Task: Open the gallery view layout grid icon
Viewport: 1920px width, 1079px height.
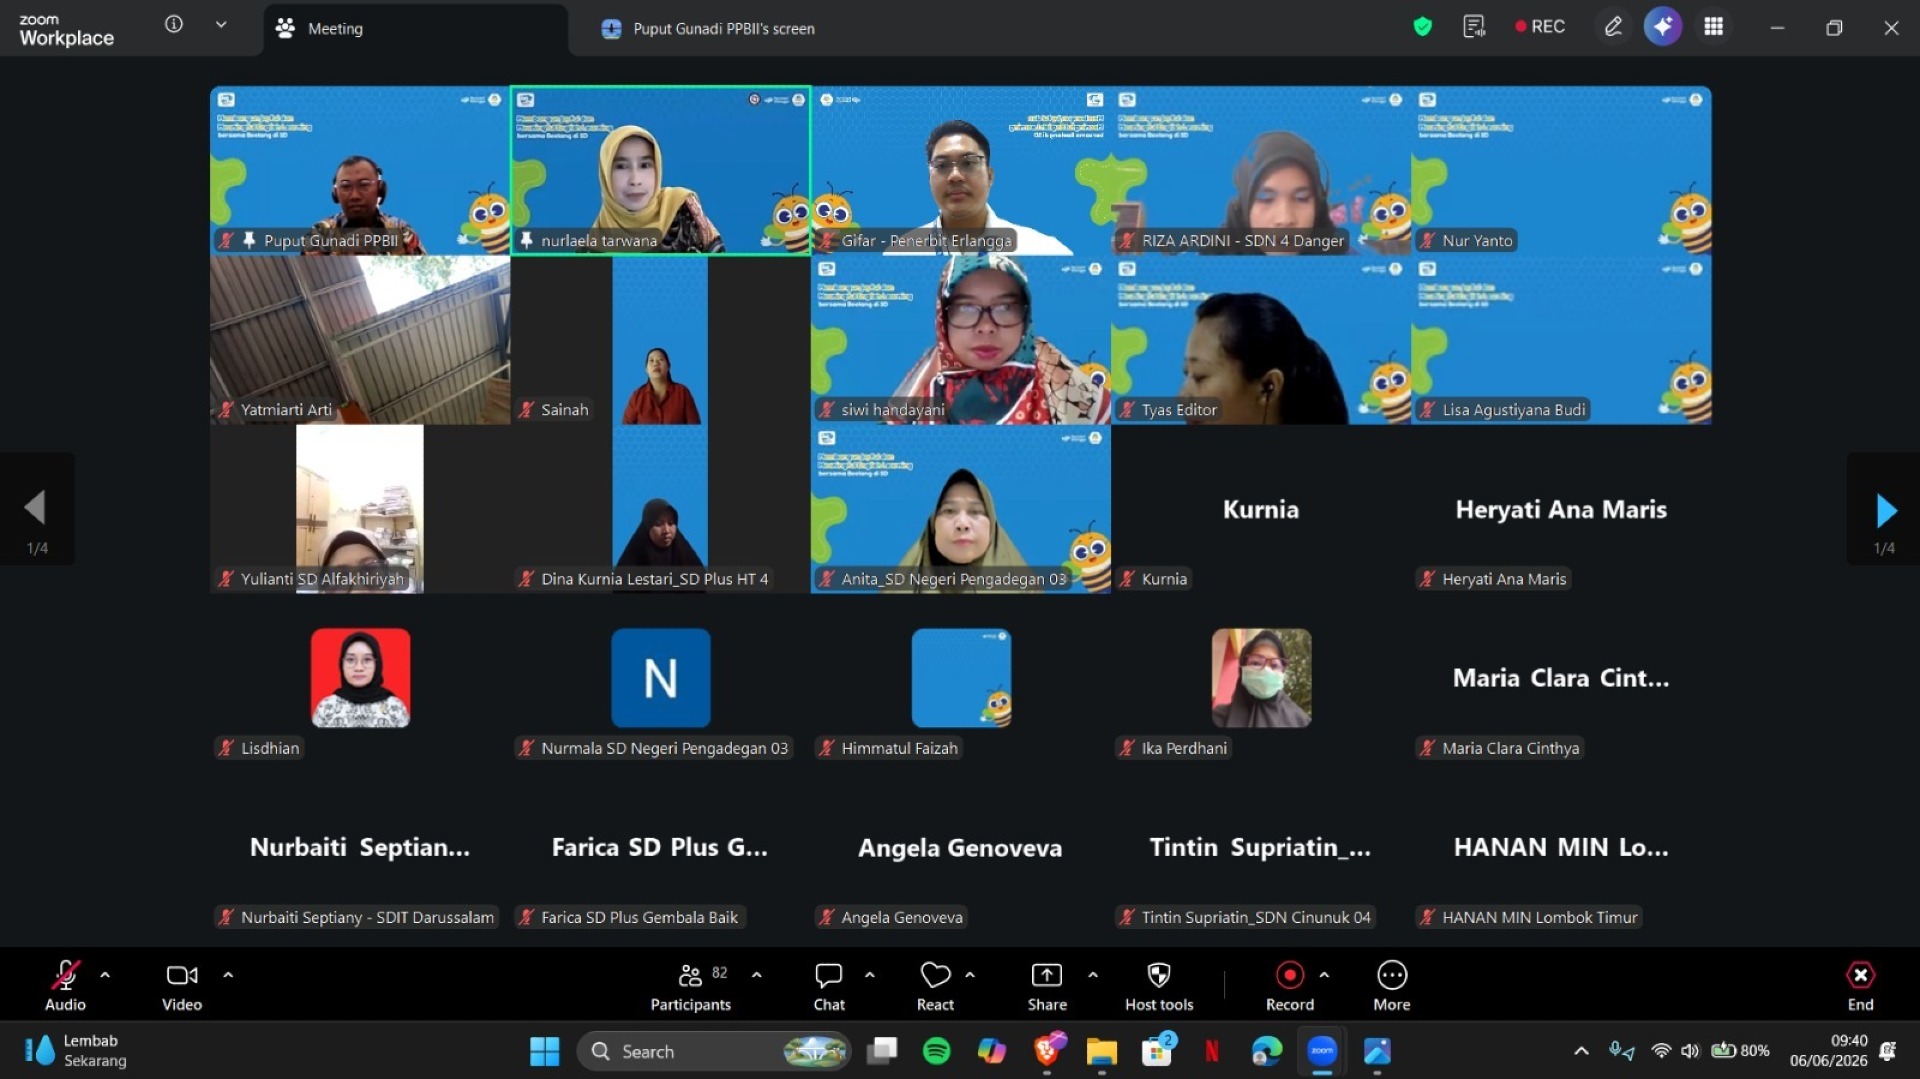Action: 1714,27
